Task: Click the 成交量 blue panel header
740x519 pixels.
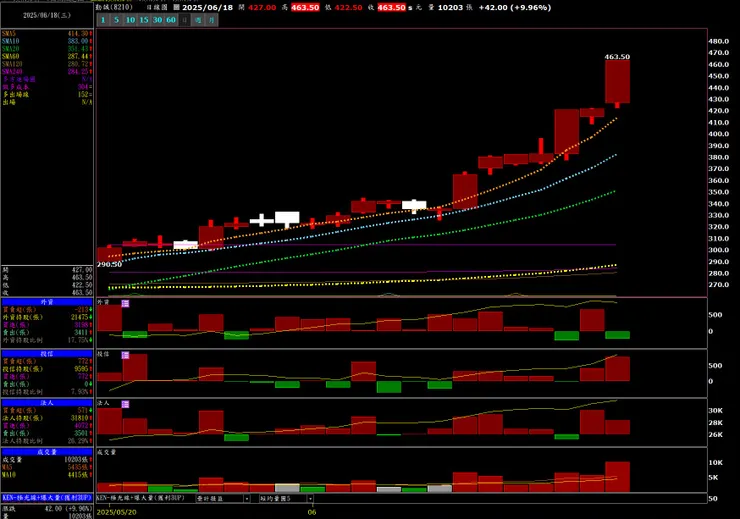Action: tap(47, 452)
